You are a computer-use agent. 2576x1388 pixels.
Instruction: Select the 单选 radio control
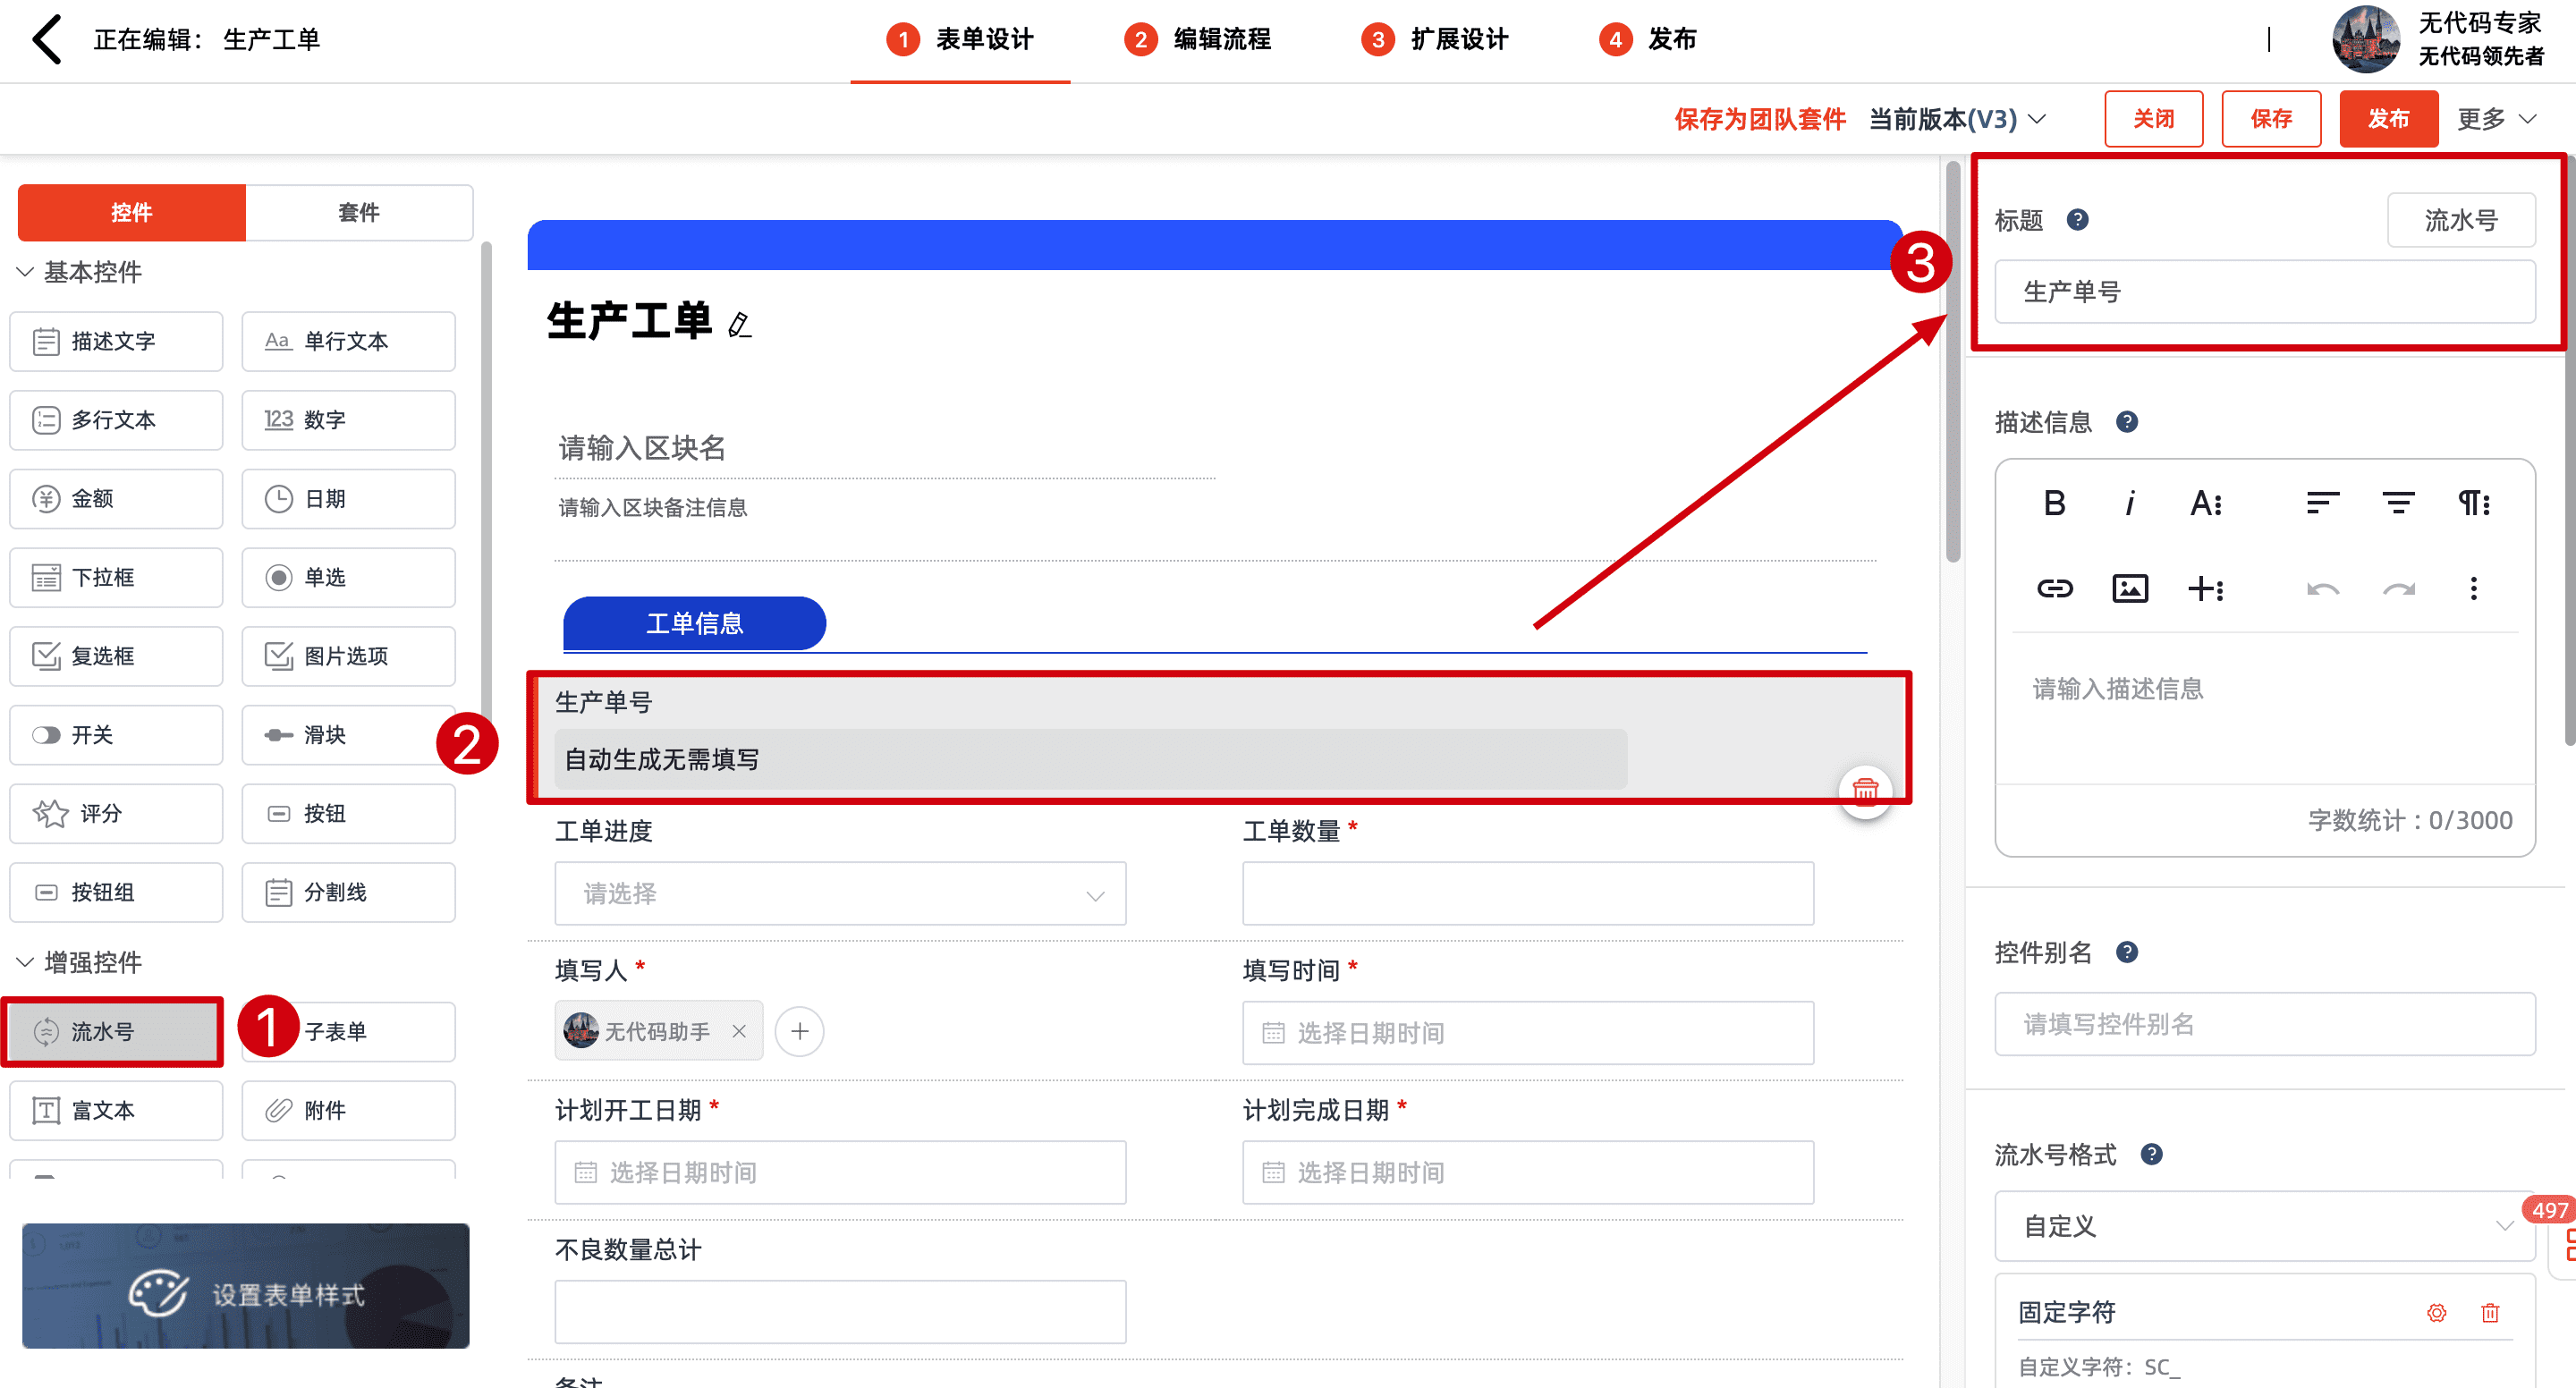click(x=348, y=577)
